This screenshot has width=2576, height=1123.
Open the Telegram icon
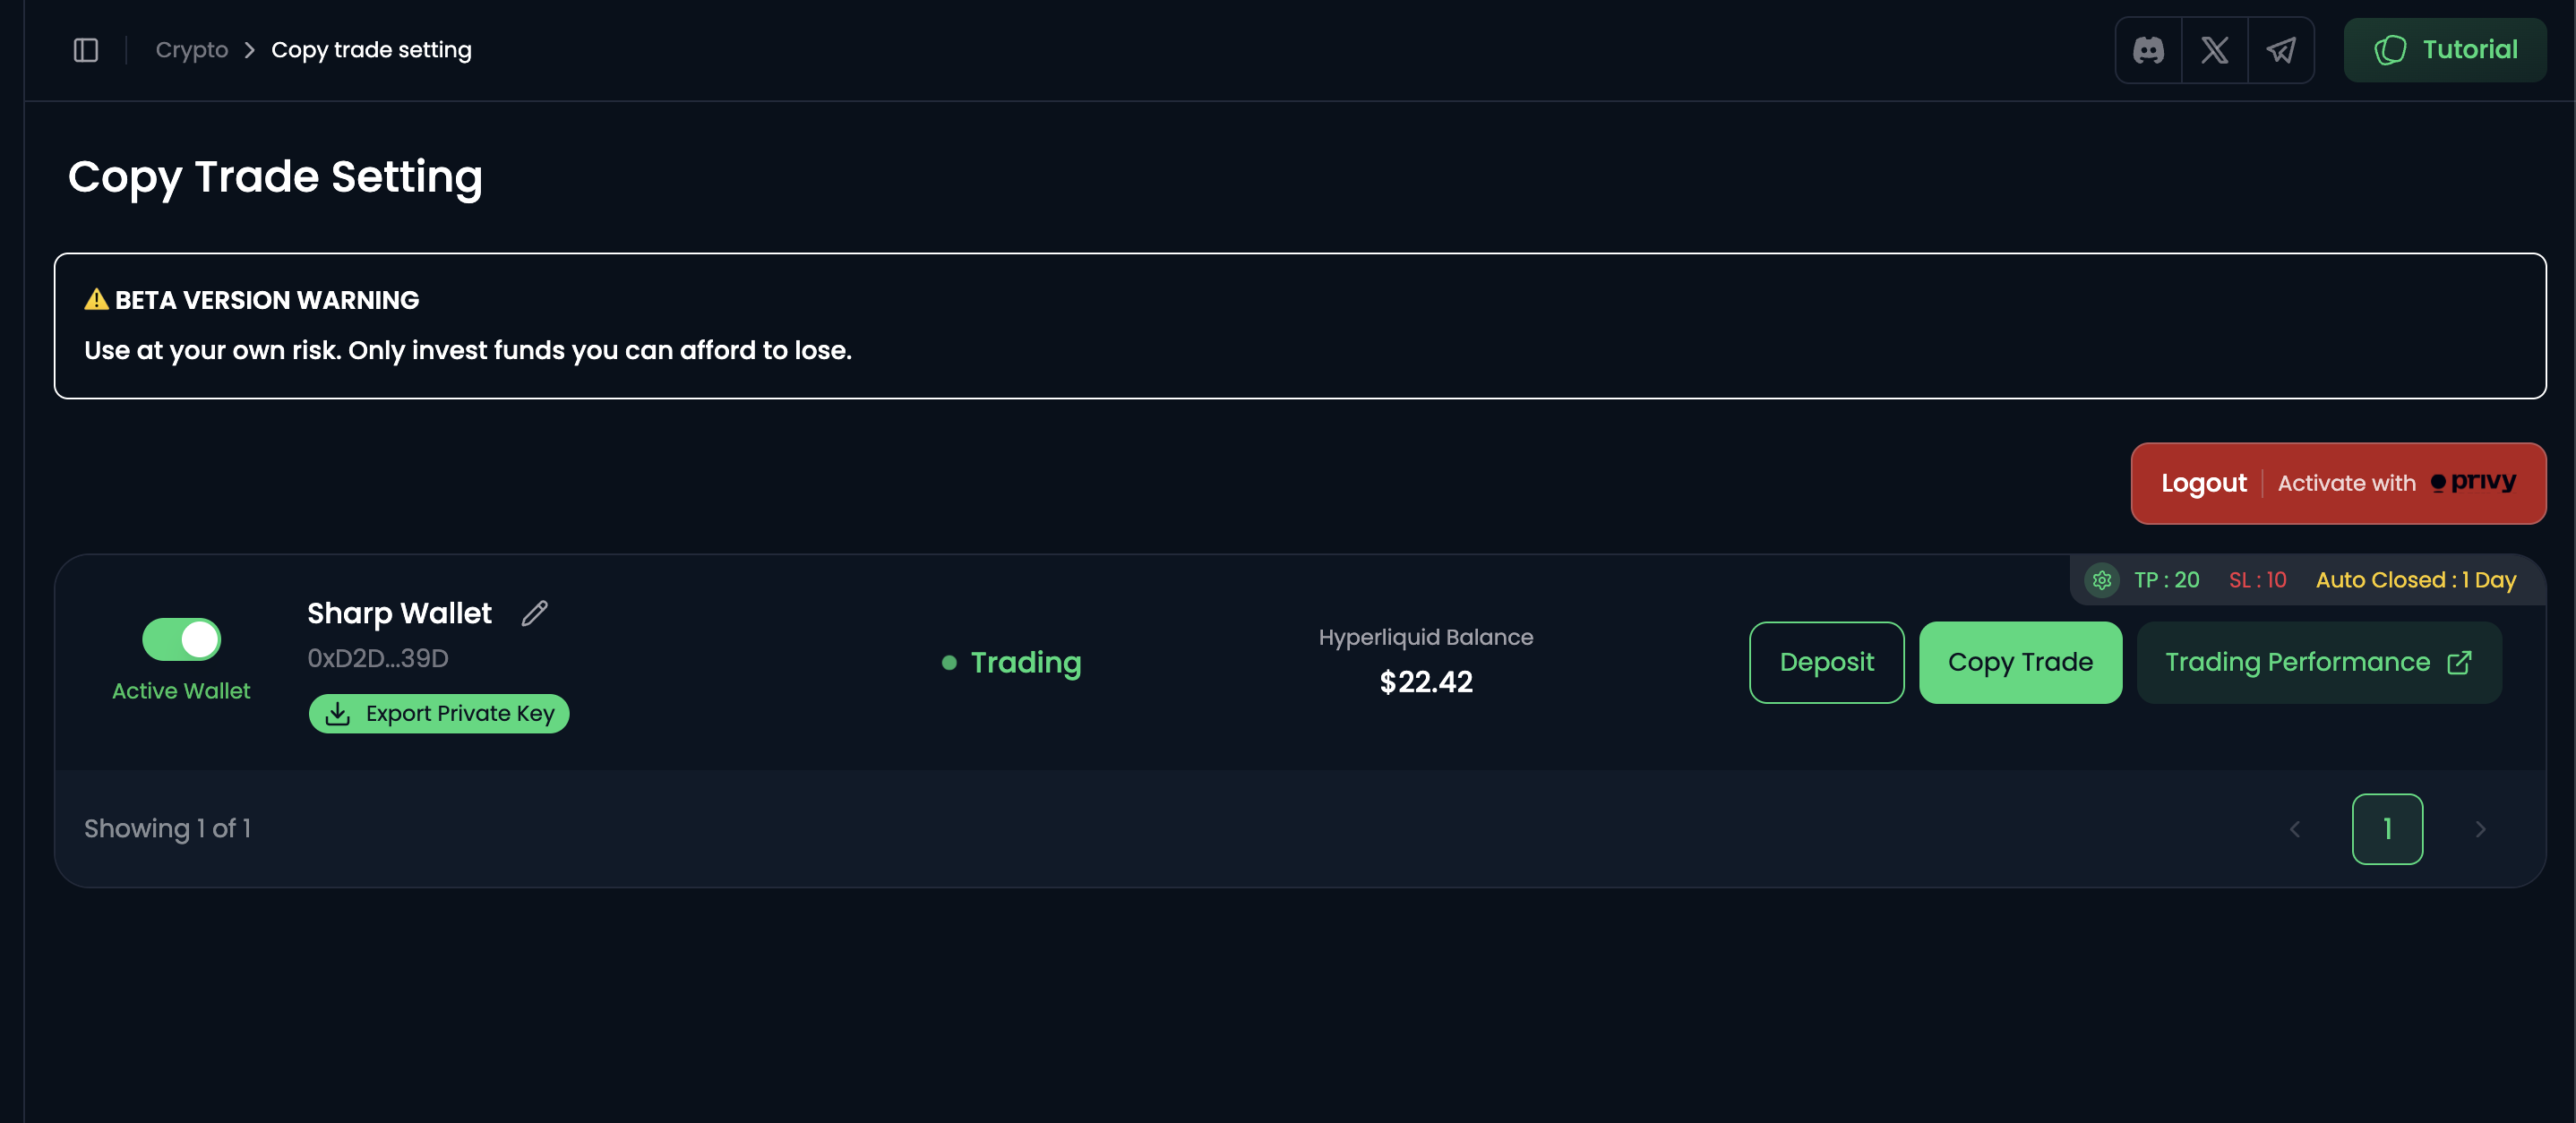[x=2281, y=50]
